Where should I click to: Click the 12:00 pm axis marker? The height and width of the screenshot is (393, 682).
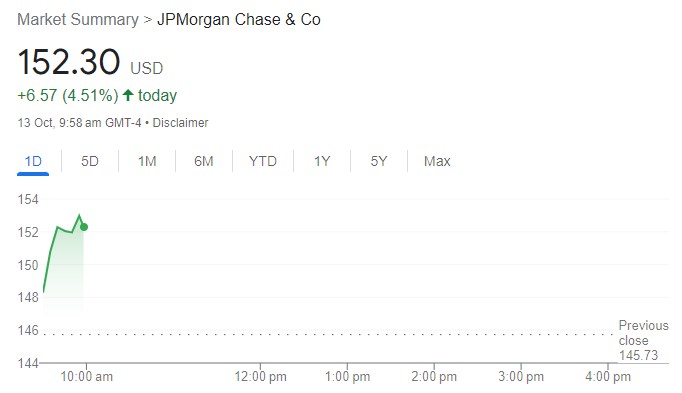260,376
